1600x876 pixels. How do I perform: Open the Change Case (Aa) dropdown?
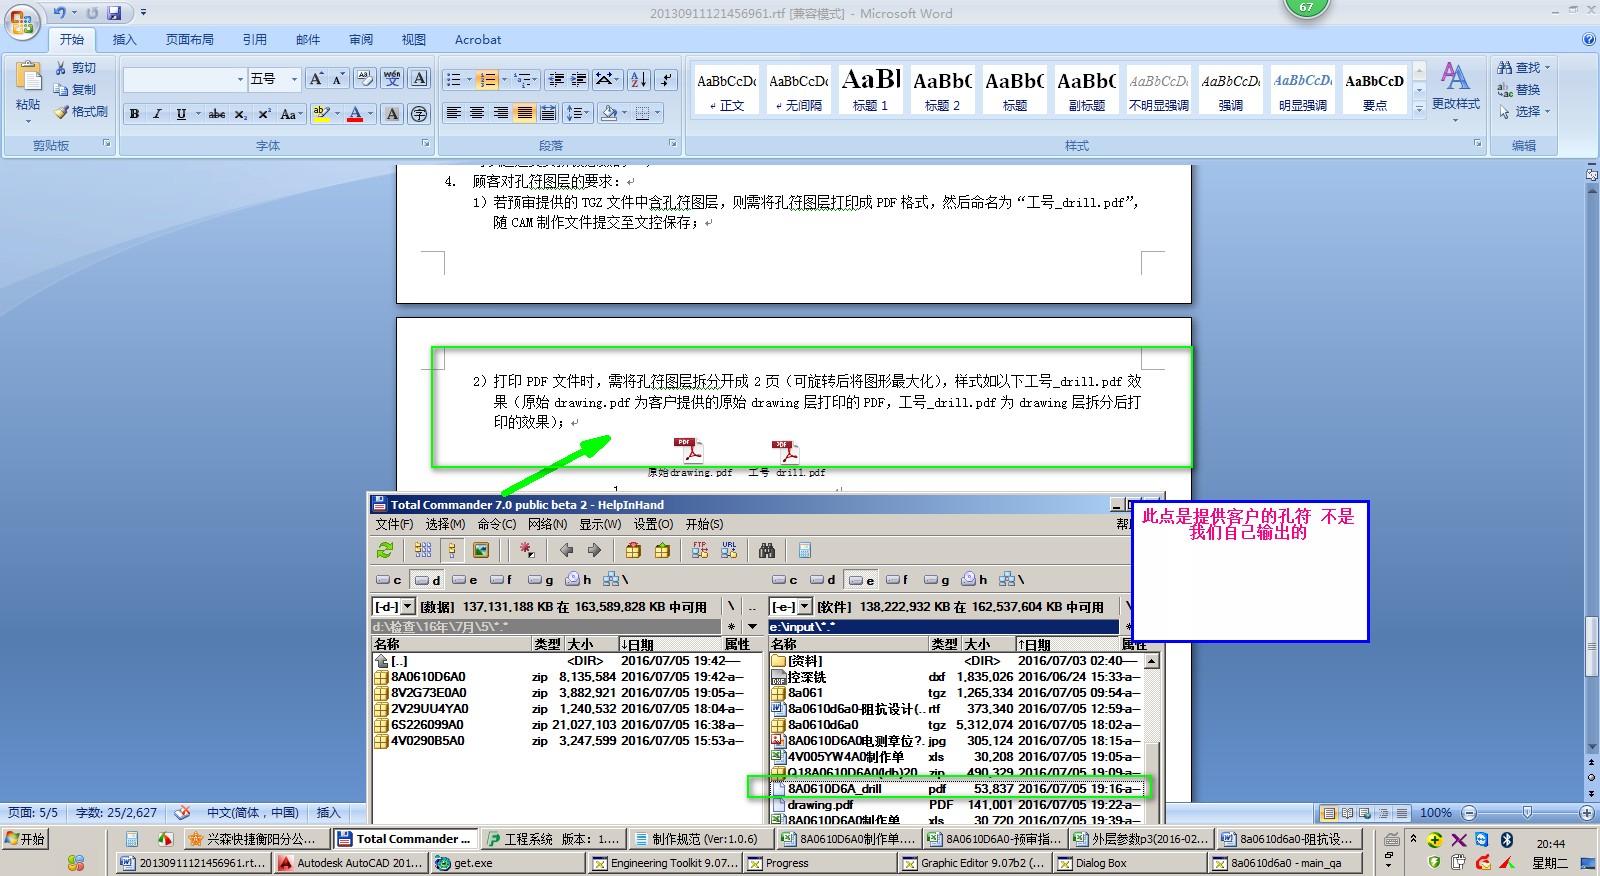290,114
